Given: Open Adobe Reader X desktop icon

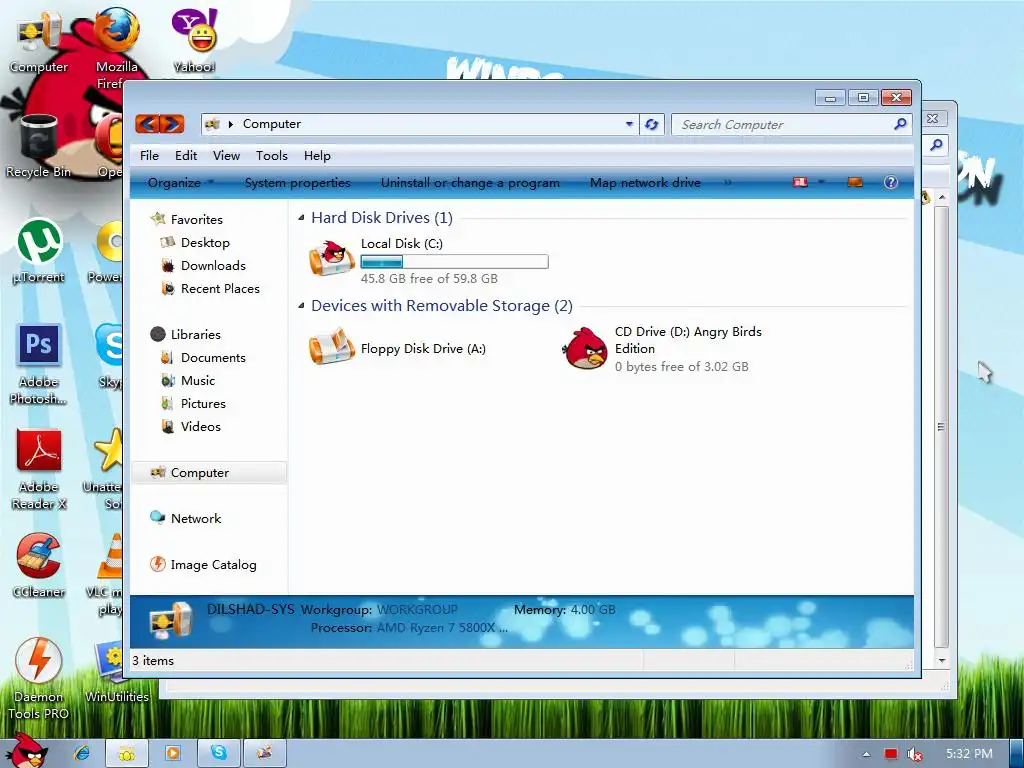Looking at the screenshot, I should pyautogui.click(x=39, y=468).
